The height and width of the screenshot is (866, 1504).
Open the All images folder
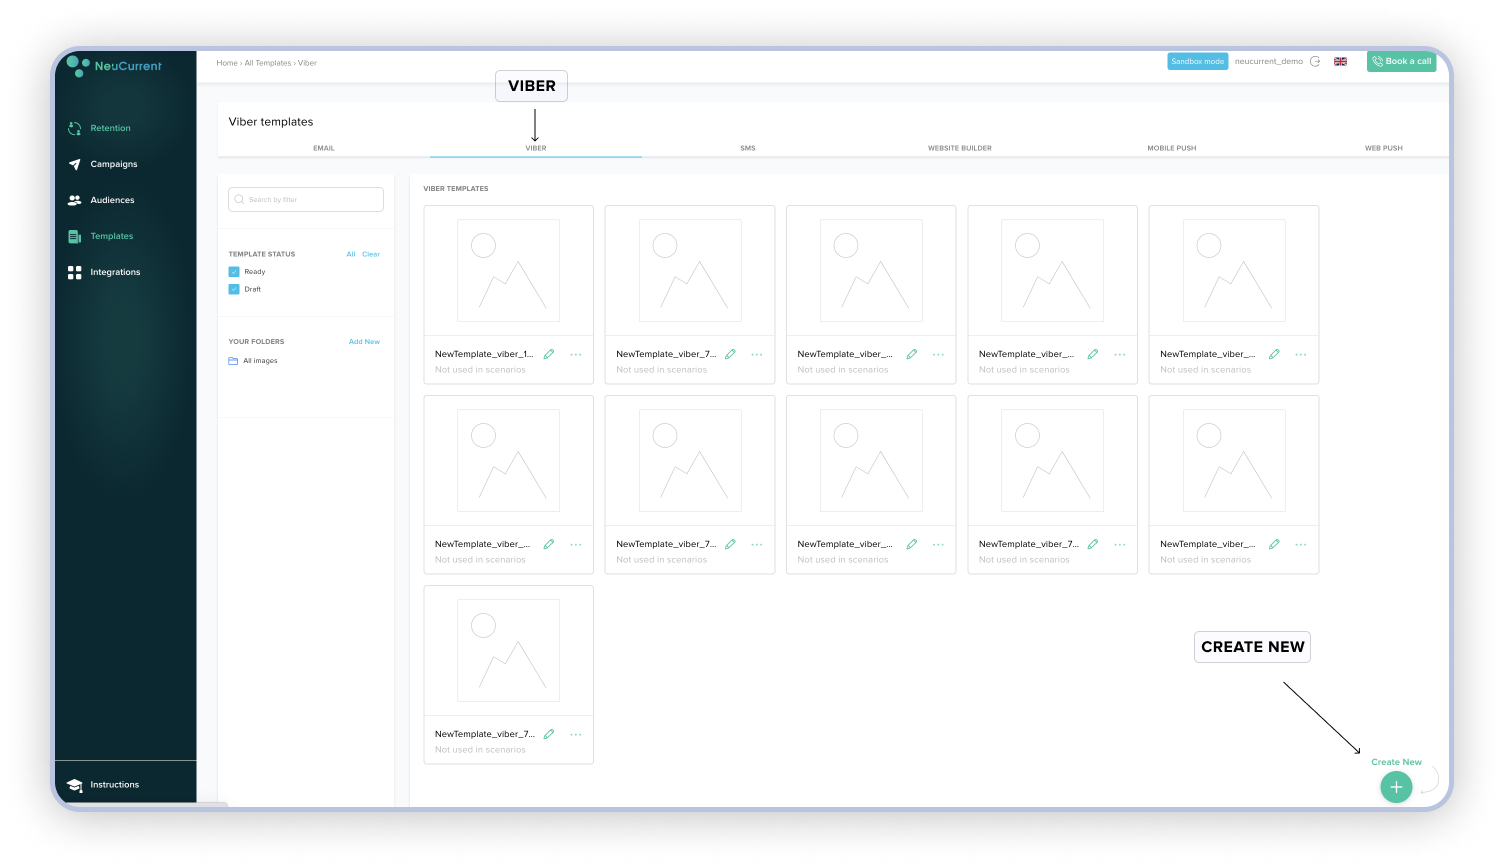tap(253, 361)
